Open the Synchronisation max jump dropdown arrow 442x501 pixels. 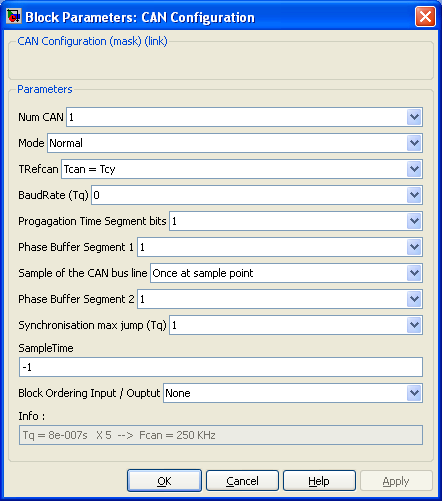pos(414,325)
